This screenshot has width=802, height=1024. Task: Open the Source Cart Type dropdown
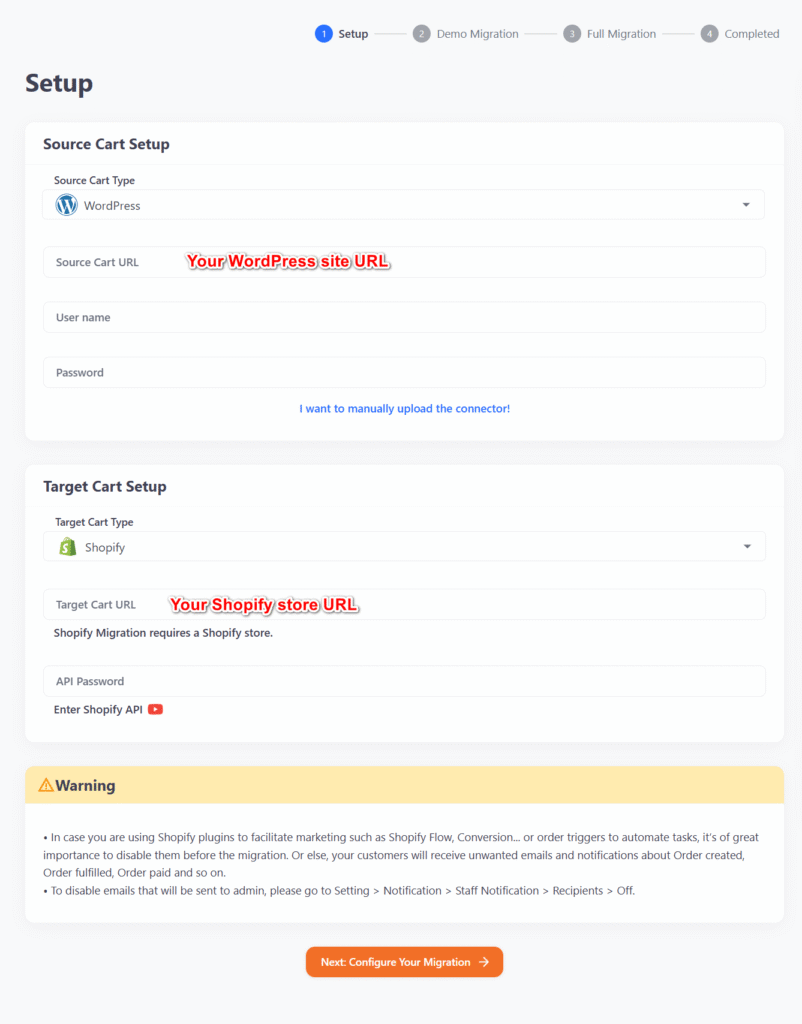(x=404, y=204)
